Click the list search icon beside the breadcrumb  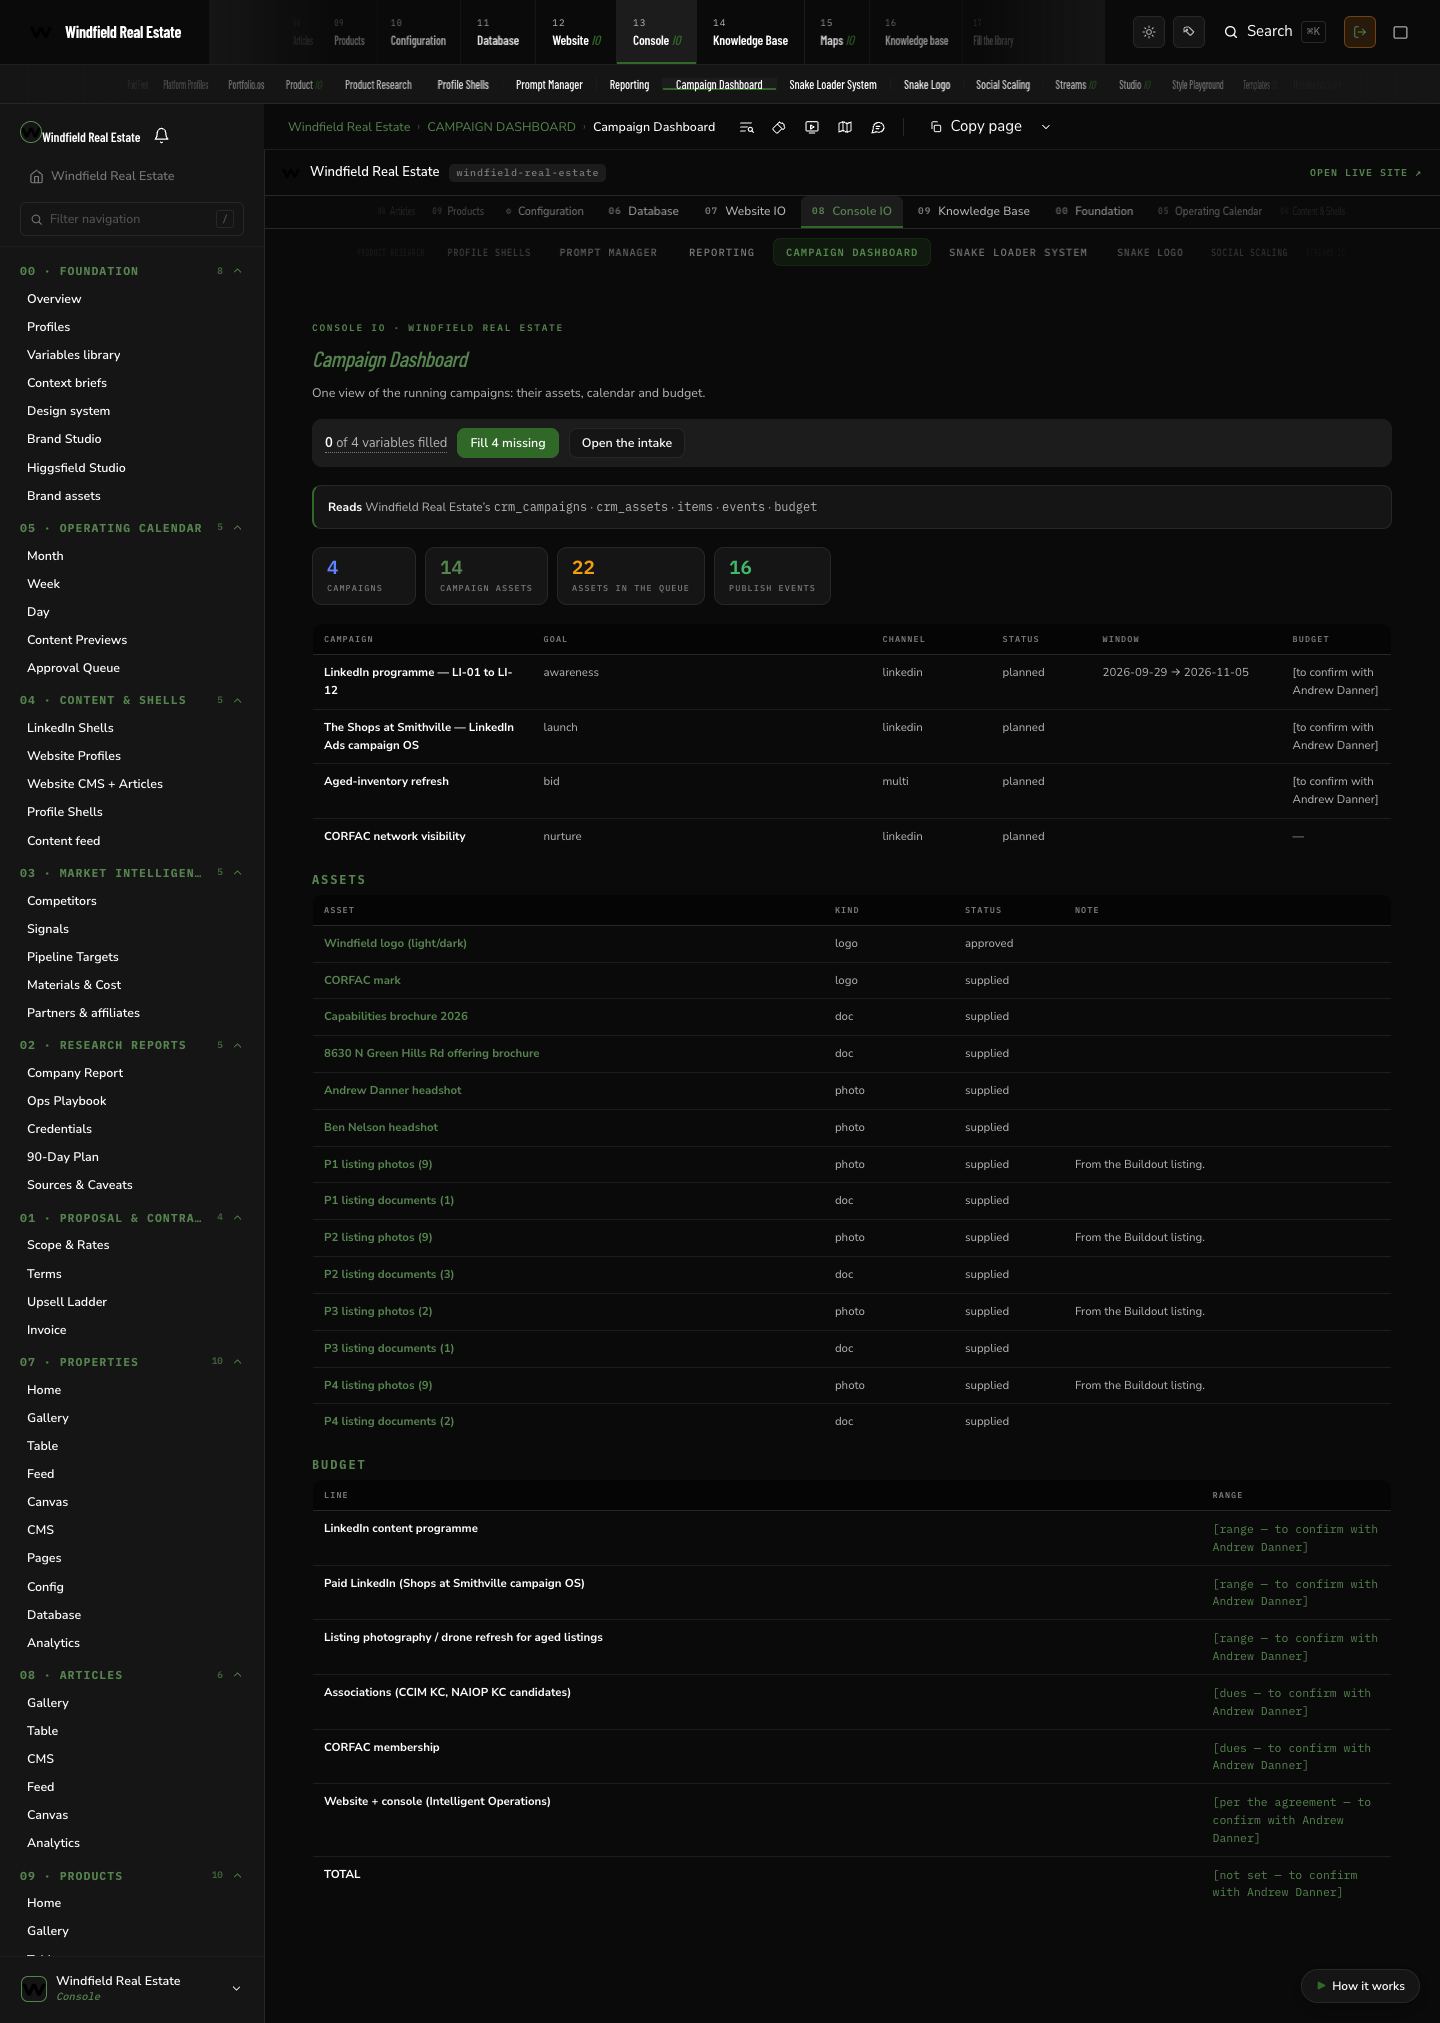(746, 127)
